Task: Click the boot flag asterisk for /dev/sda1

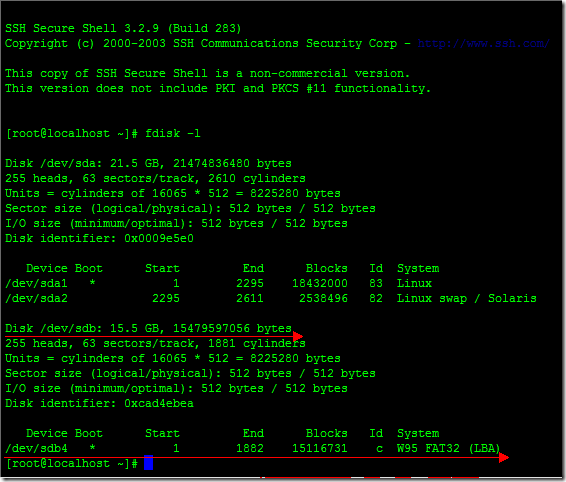Action: pyautogui.click(x=92, y=283)
